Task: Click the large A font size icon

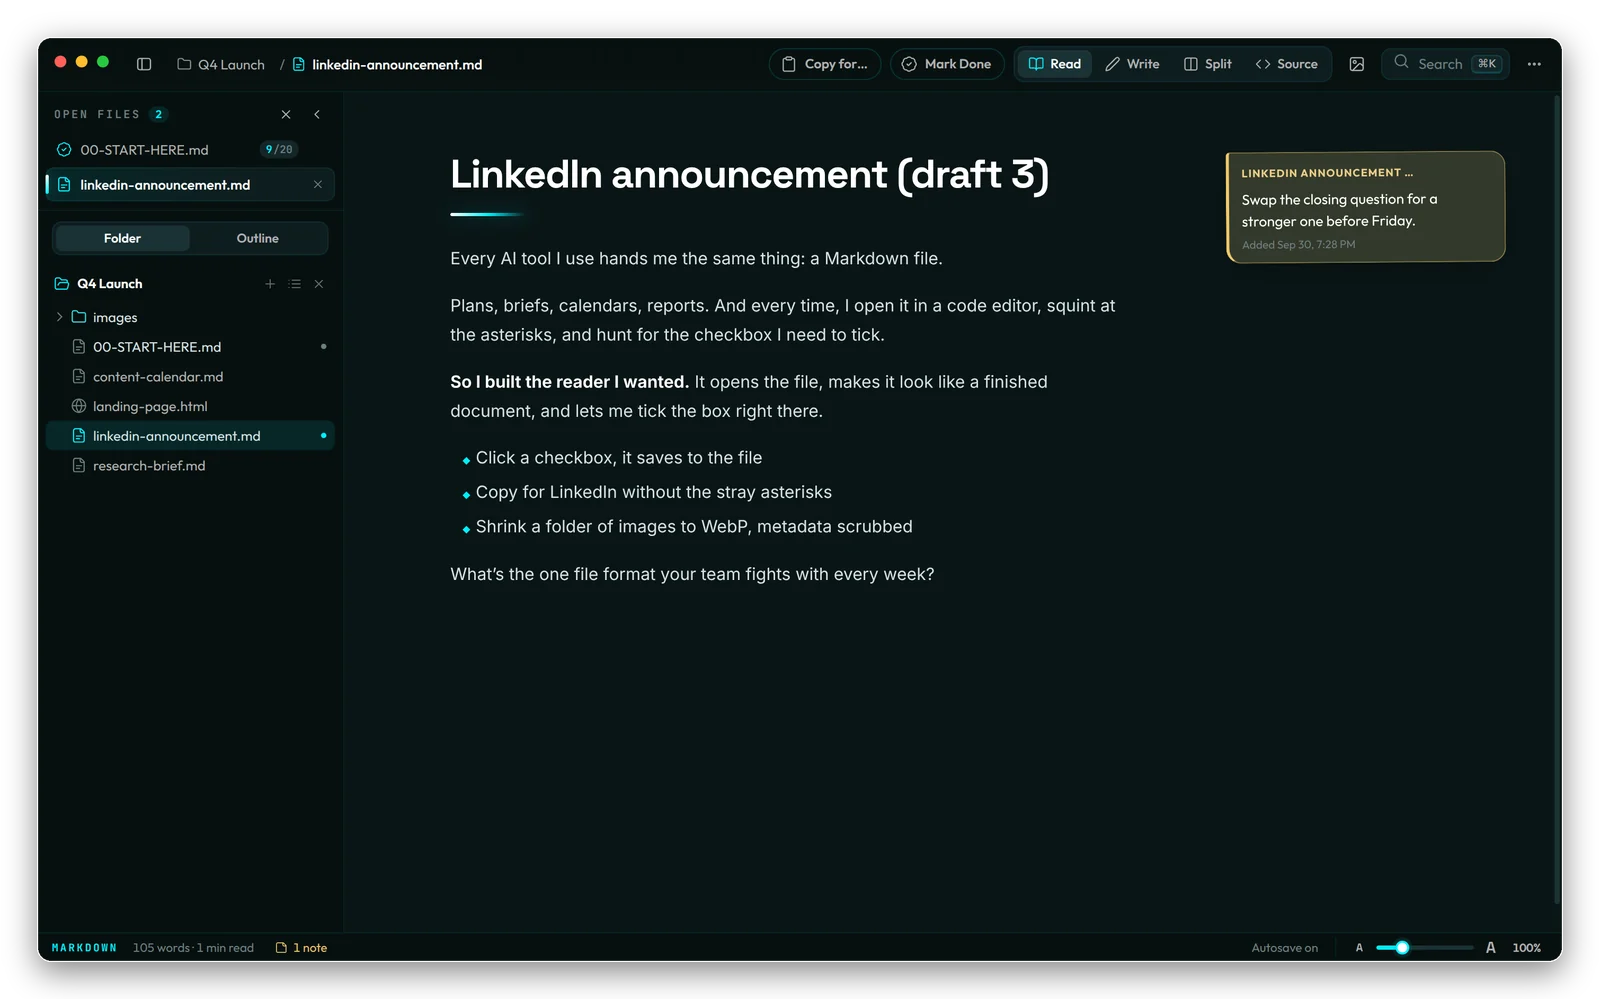Action: 1491,948
